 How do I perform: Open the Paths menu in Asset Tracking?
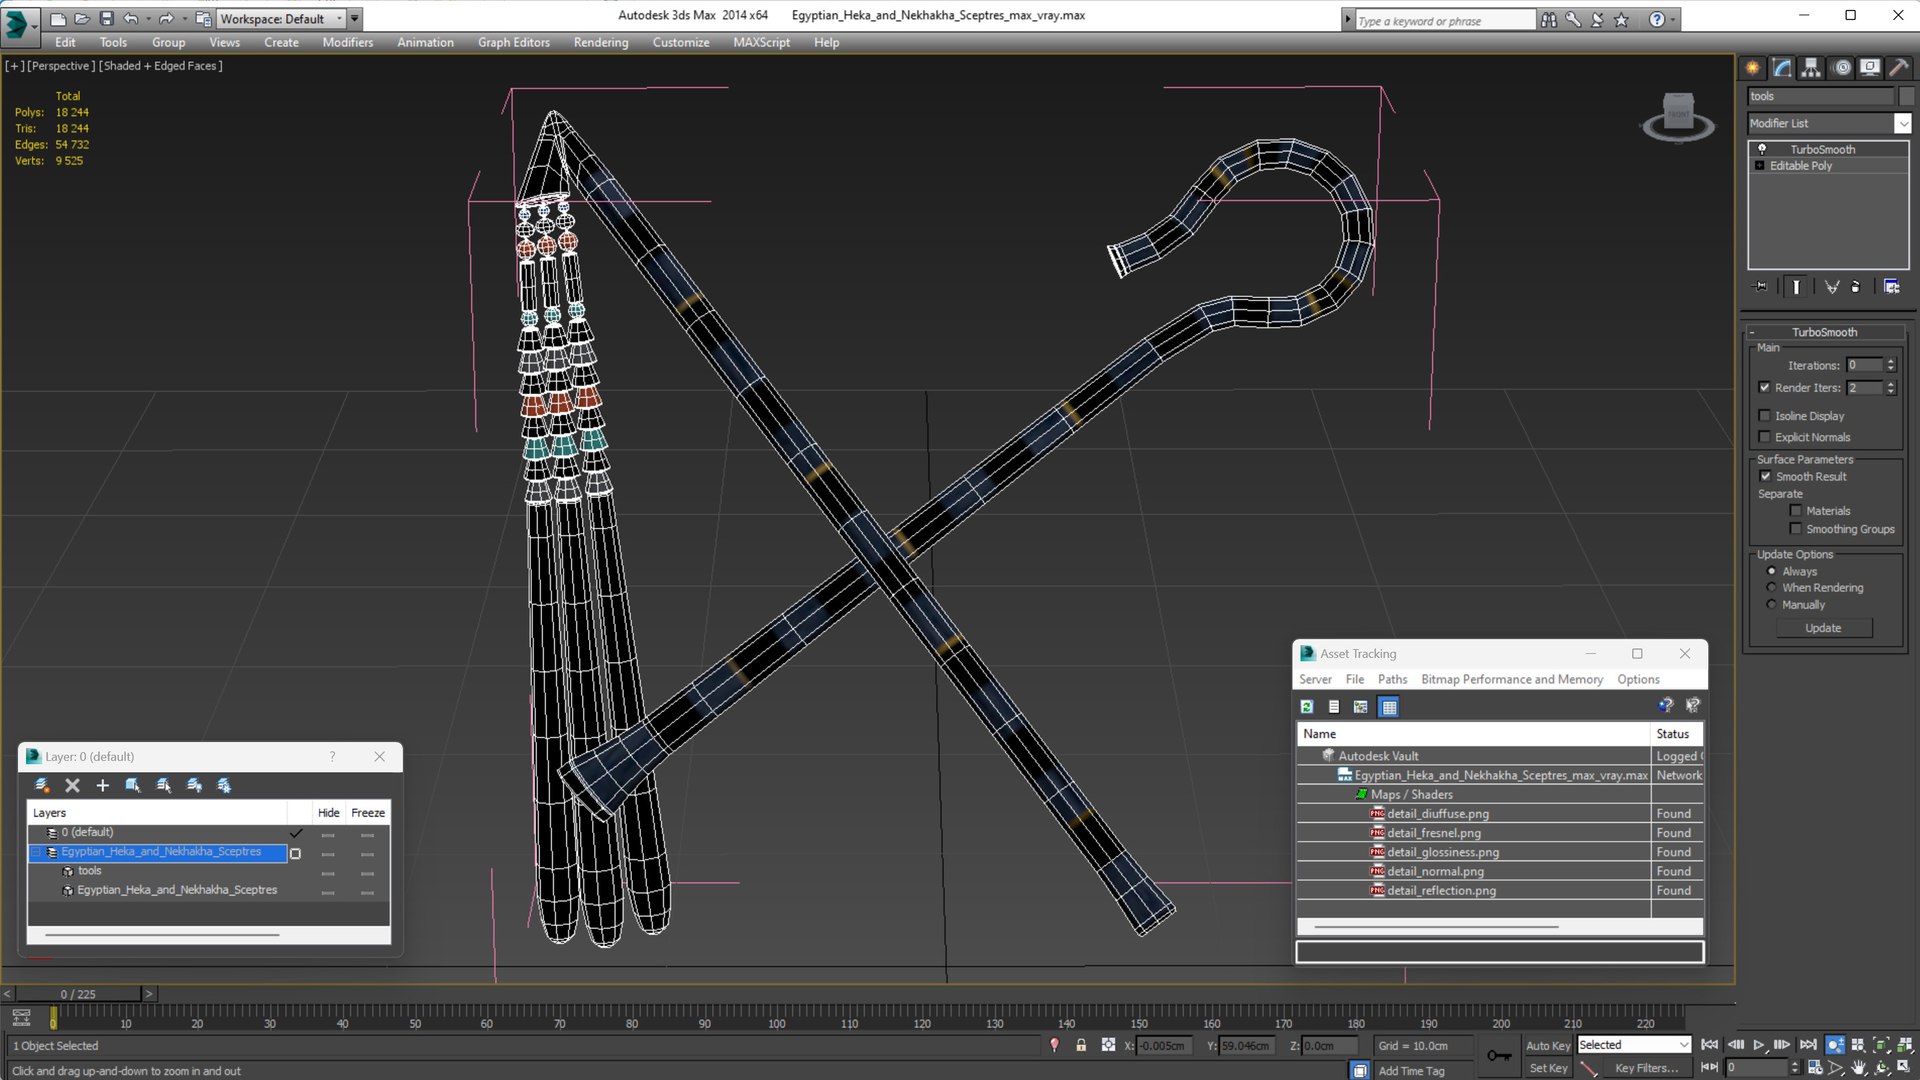pos(1391,679)
